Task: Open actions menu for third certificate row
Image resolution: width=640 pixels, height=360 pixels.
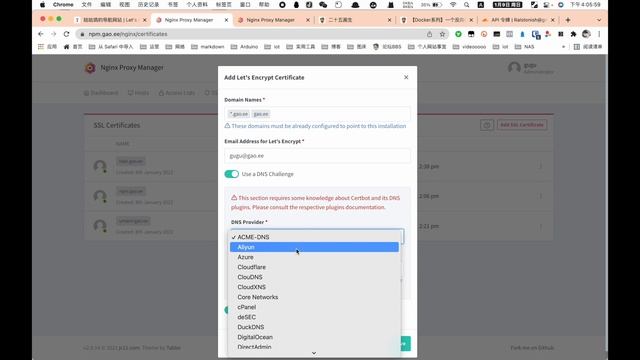Action: [x=540, y=226]
